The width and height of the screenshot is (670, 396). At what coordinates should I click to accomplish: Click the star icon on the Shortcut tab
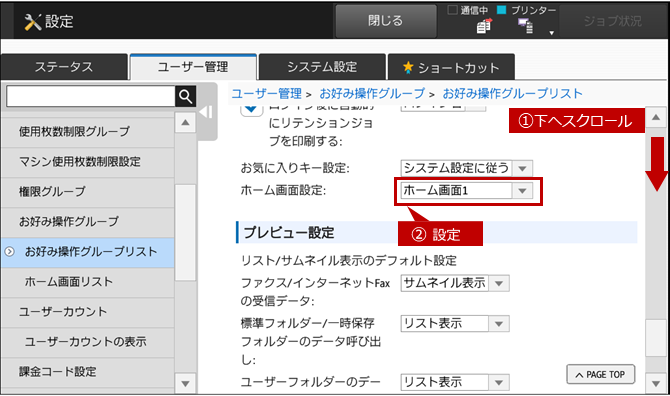click(408, 67)
